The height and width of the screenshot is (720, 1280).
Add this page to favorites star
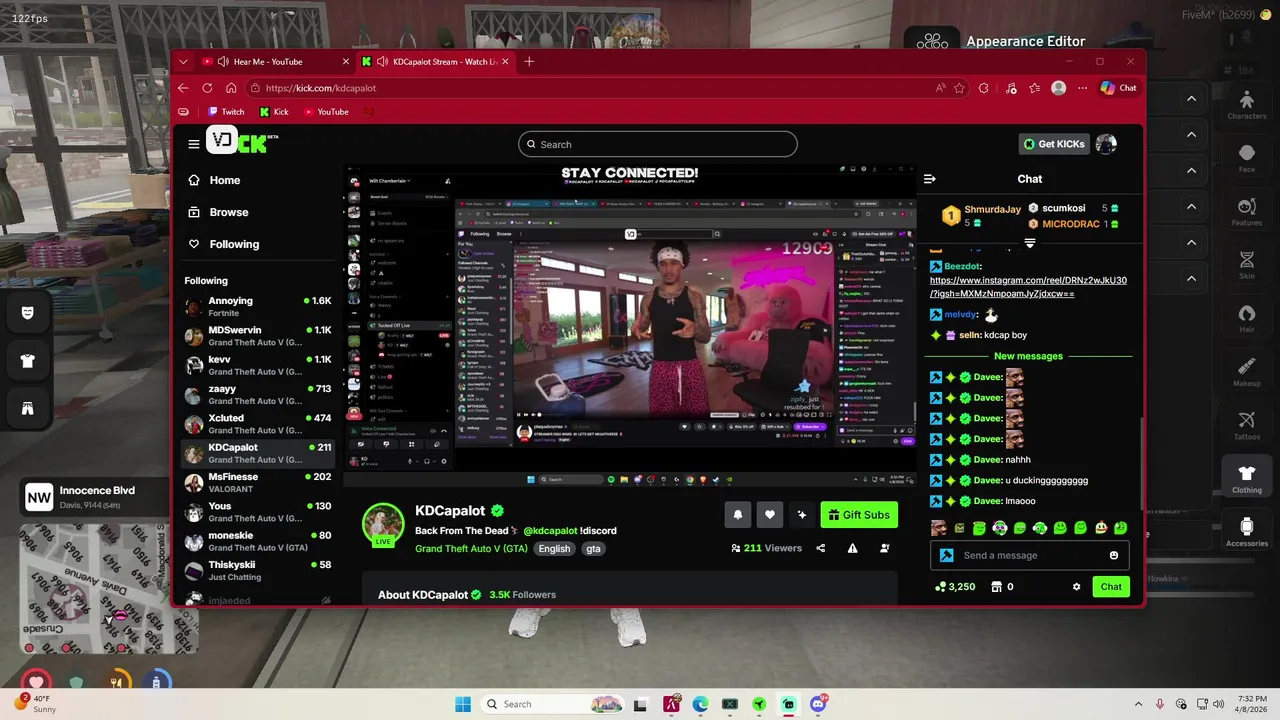click(960, 88)
